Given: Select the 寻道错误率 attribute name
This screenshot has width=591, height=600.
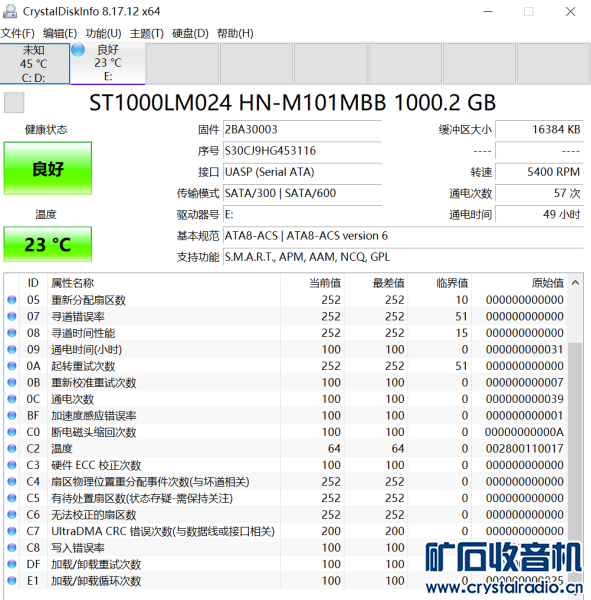Looking at the screenshot, I should tap(78, 316).
